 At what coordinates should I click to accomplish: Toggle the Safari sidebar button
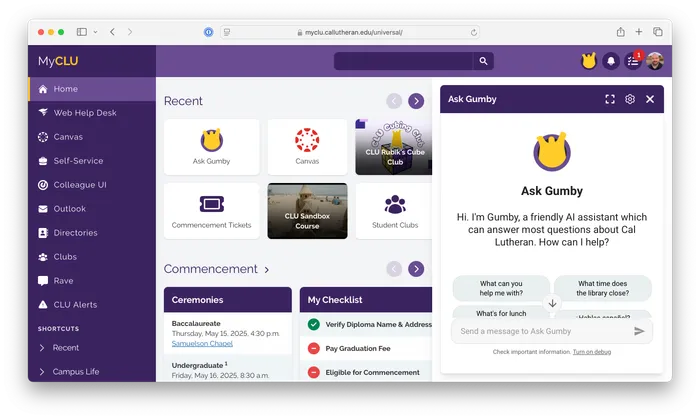[82, 32]
